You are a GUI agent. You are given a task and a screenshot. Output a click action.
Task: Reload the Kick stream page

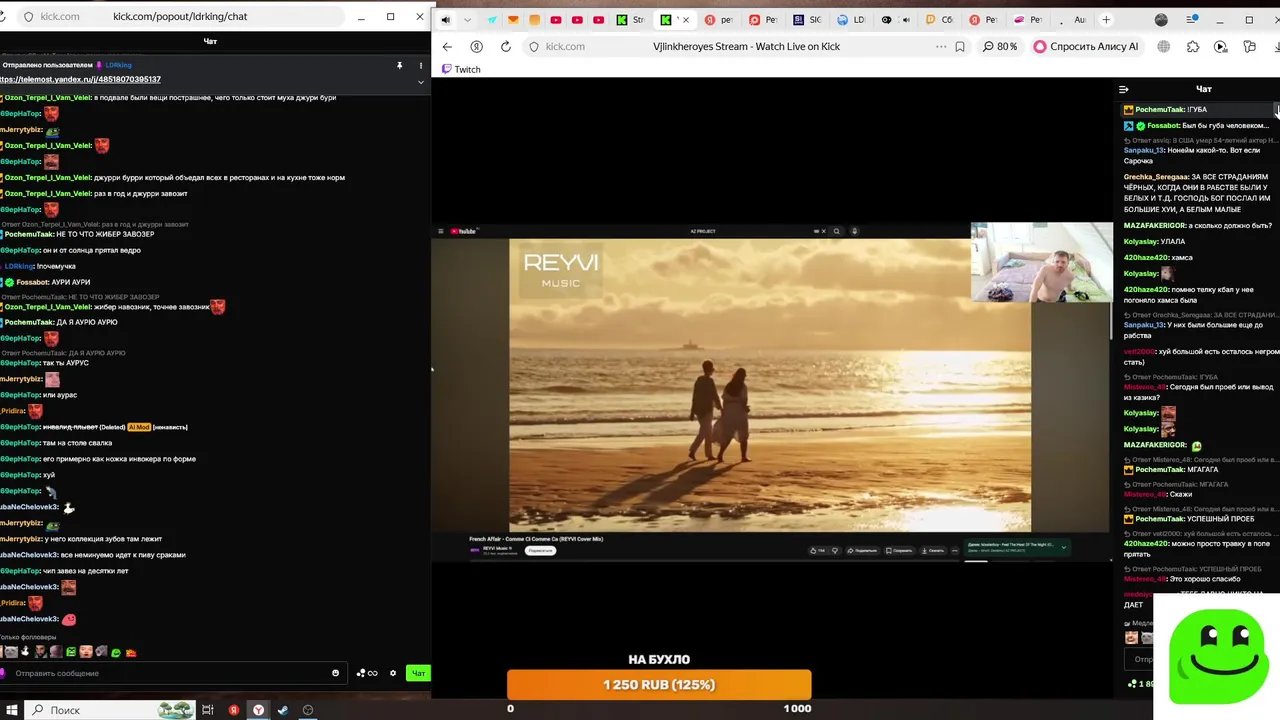(506, 46)
